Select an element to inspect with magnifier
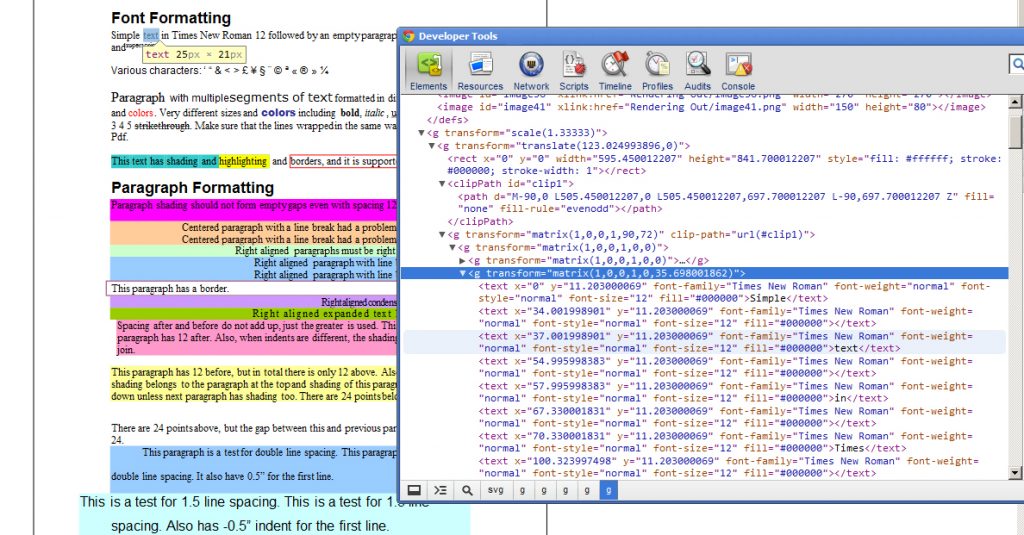 (x=467, y=490)
